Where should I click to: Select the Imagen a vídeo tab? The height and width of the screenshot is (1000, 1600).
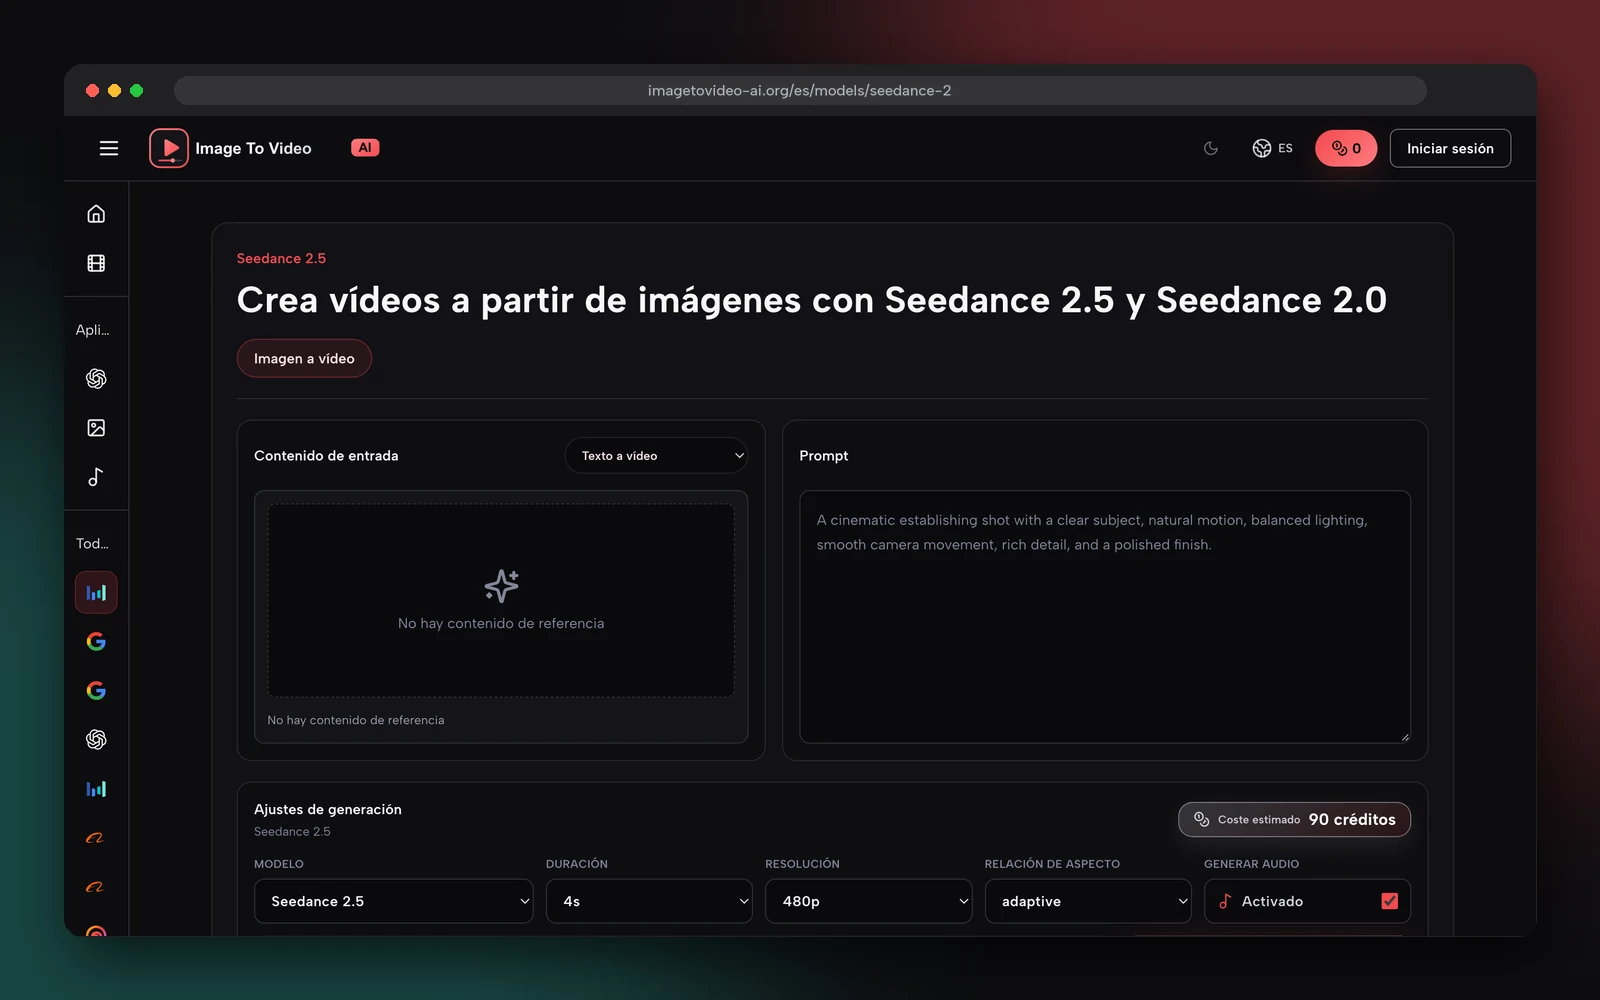click(x=304, y=358)
